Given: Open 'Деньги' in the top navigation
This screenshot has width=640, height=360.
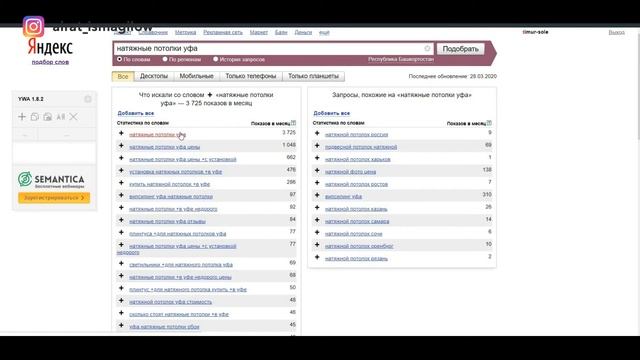Looking at the screenshot, I should 303,33.
